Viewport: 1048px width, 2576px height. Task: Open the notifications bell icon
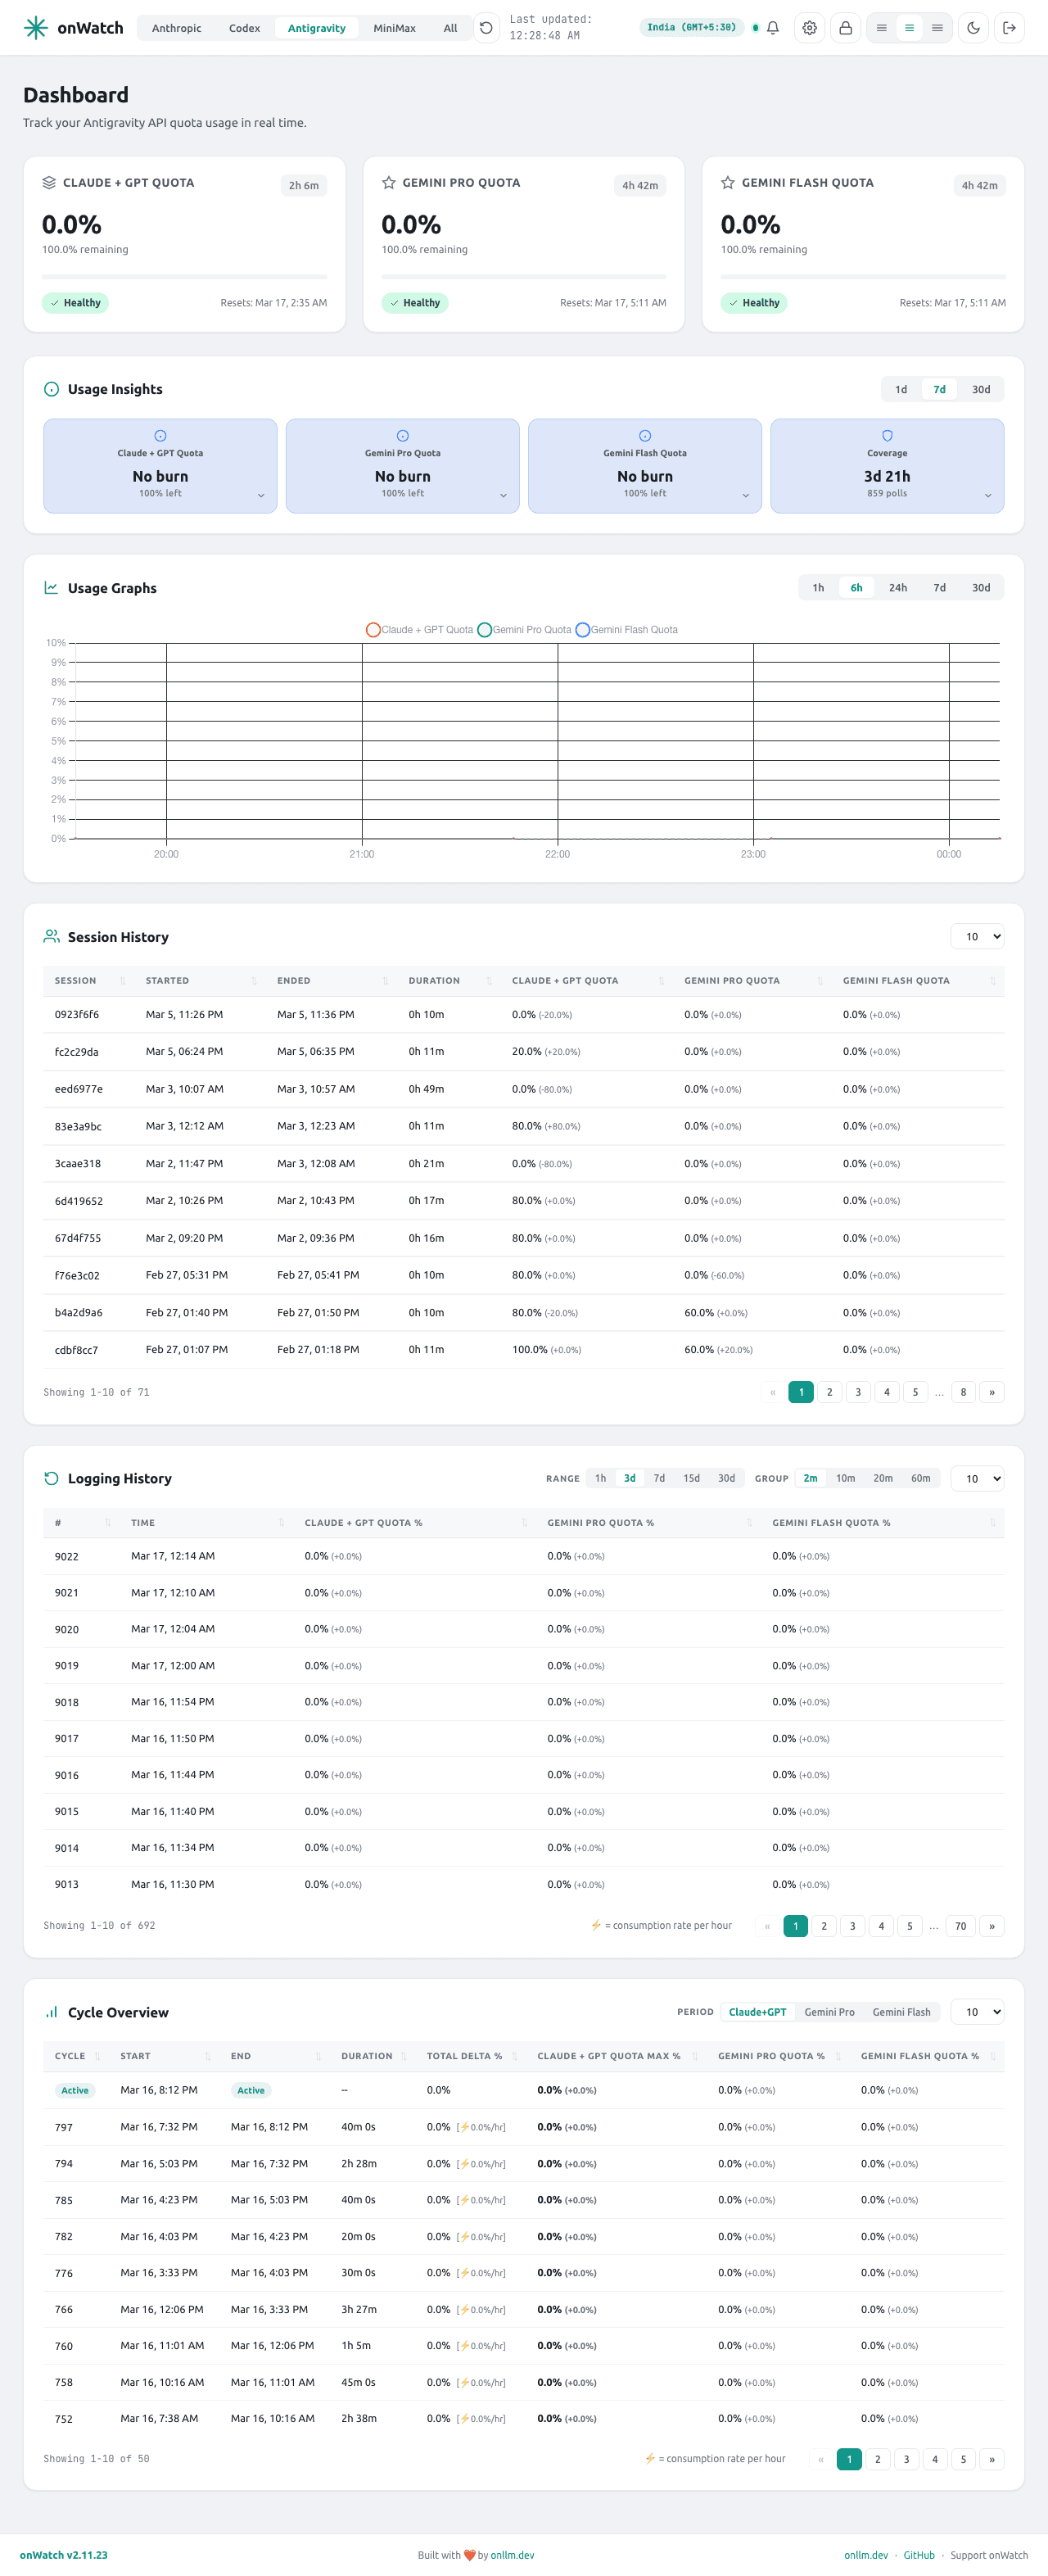coord(773,28)
